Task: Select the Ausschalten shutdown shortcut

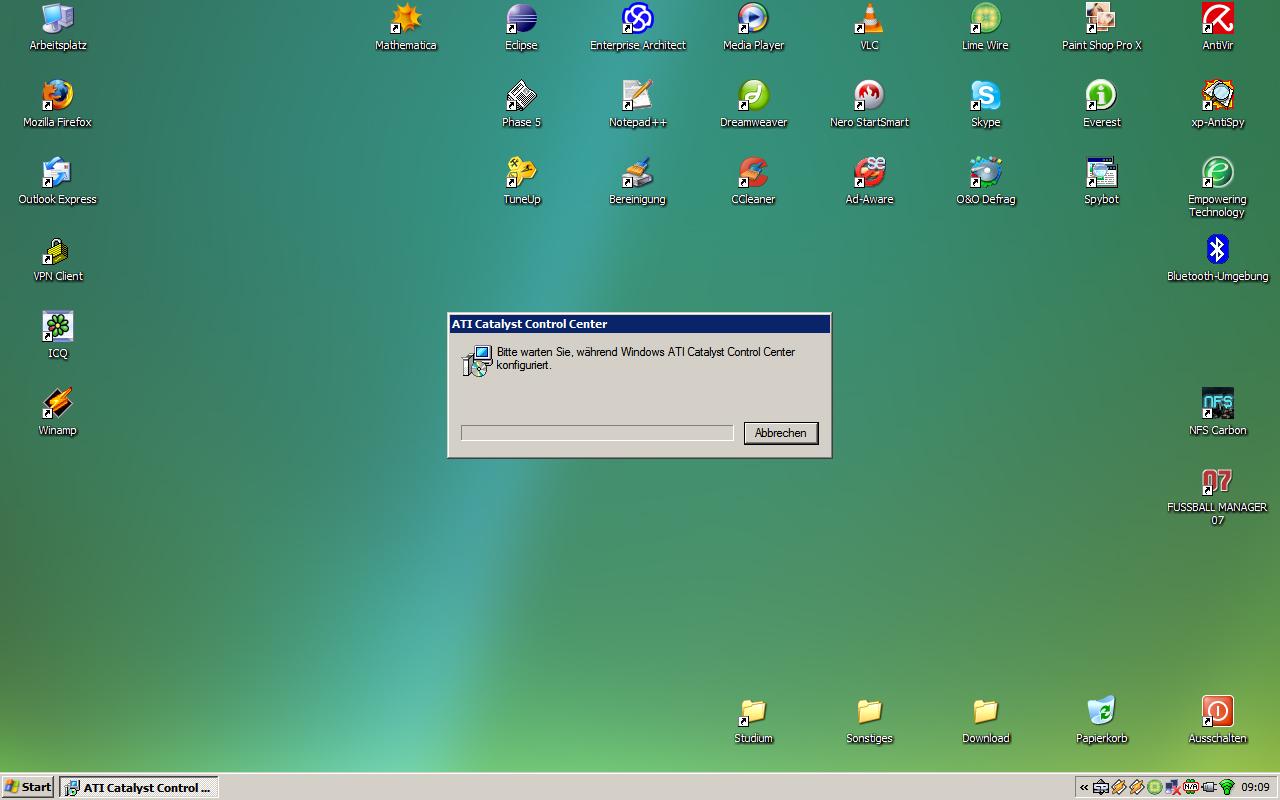Action: [x=1217, y=711]
